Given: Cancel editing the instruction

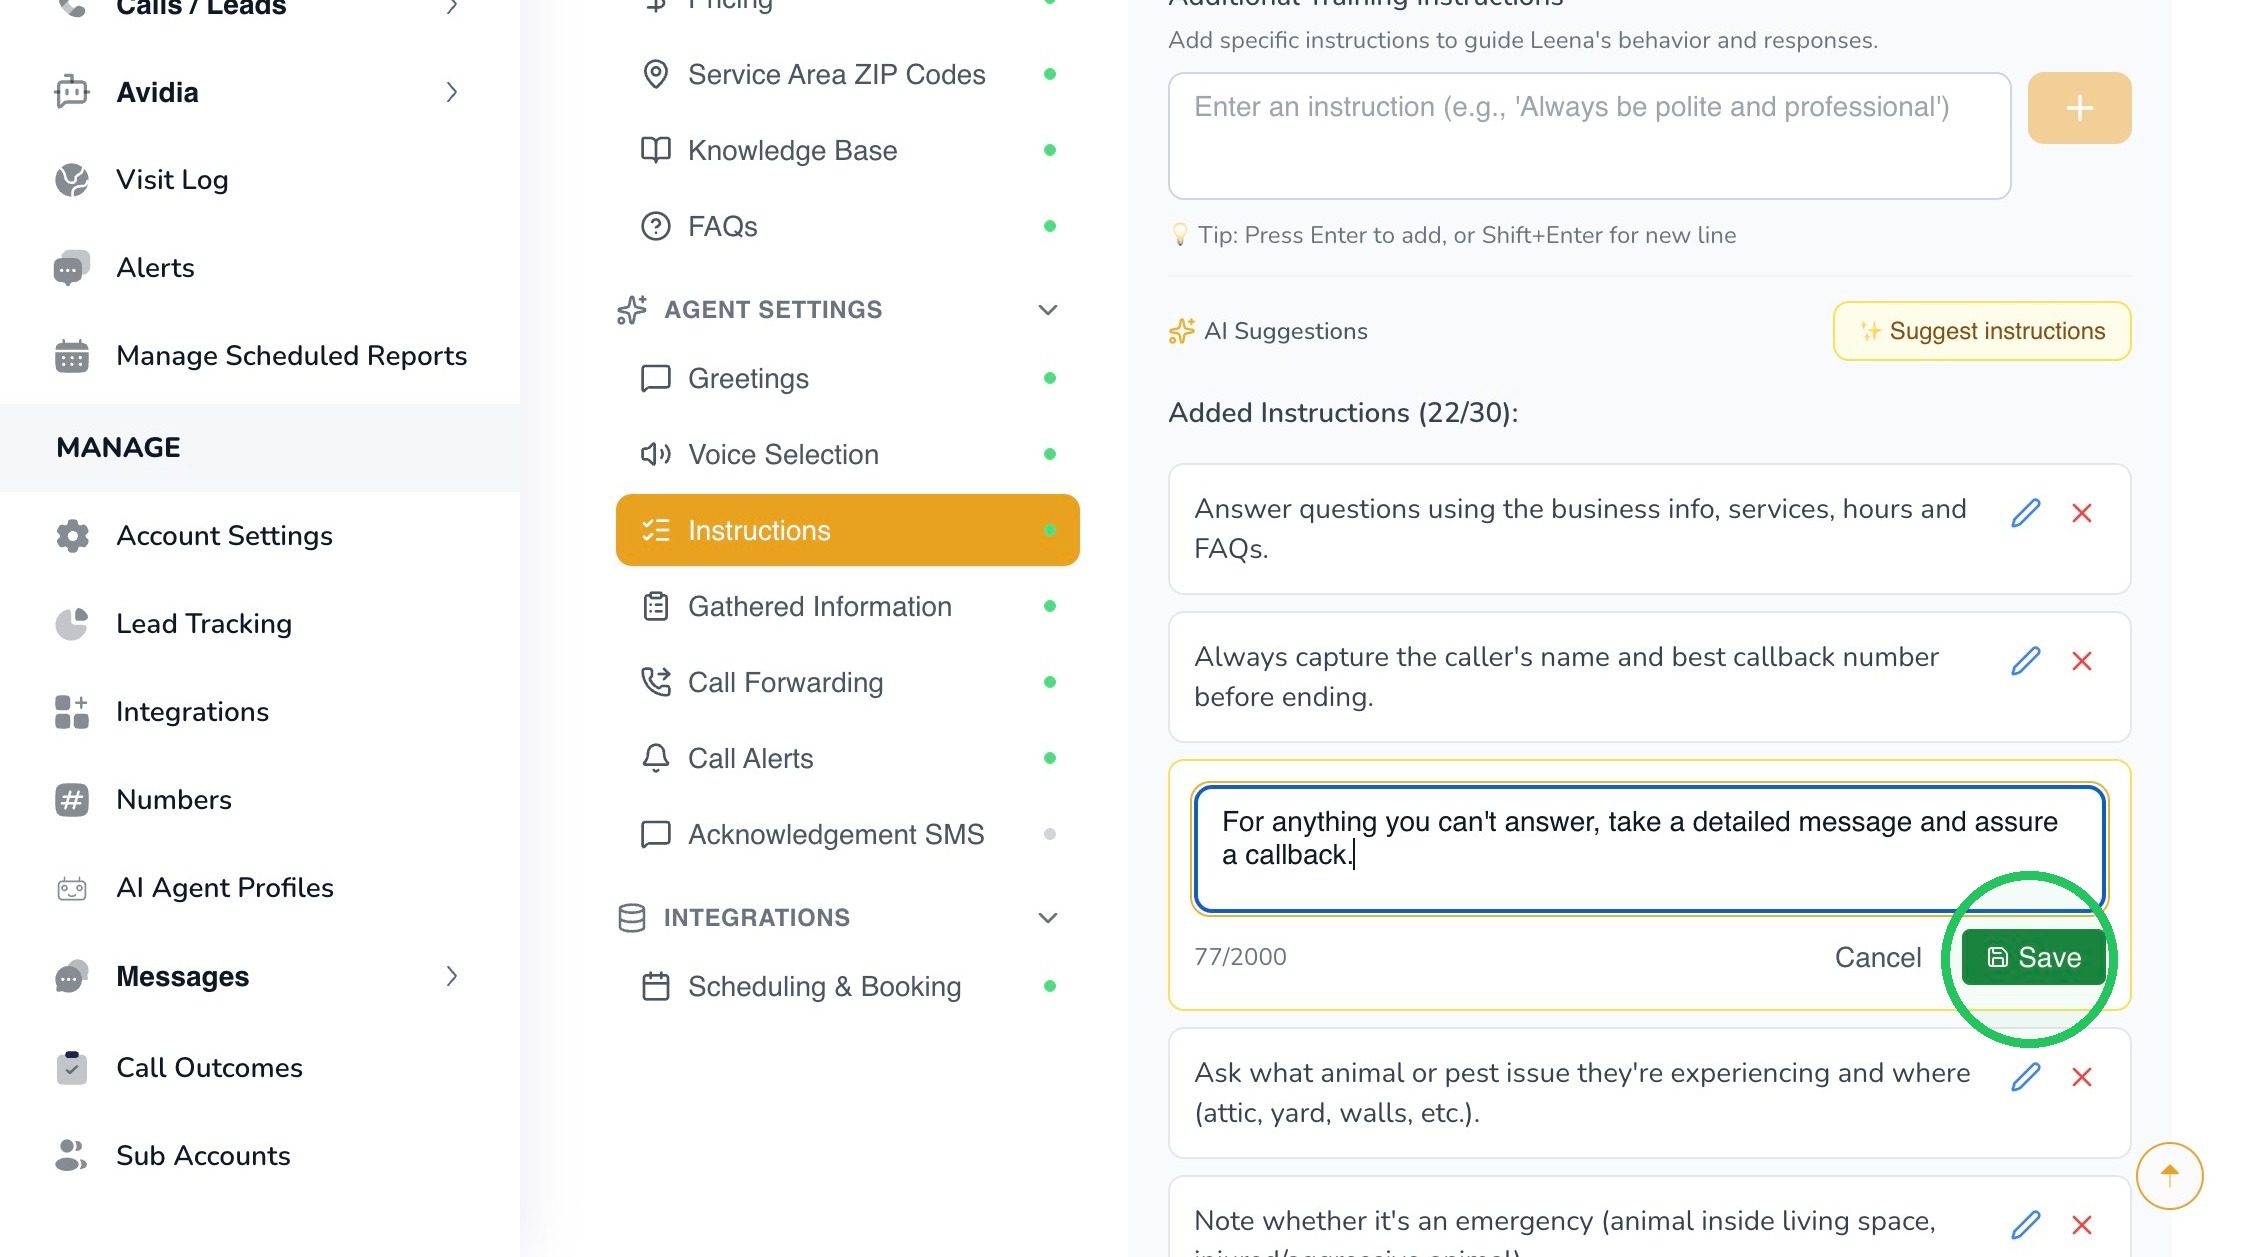Looking at the screenshot, I should click(x=1877, y=957).
